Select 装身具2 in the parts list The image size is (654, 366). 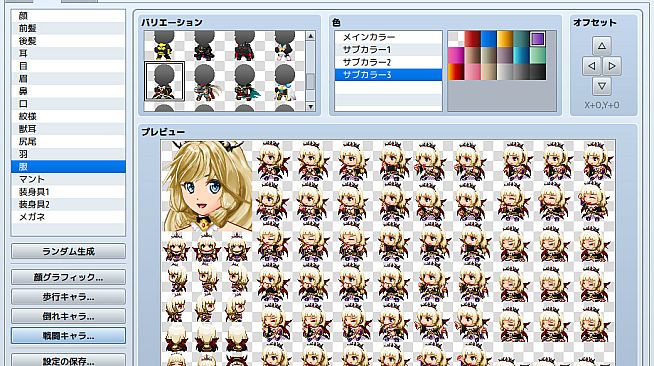click(x=68, y=204)
